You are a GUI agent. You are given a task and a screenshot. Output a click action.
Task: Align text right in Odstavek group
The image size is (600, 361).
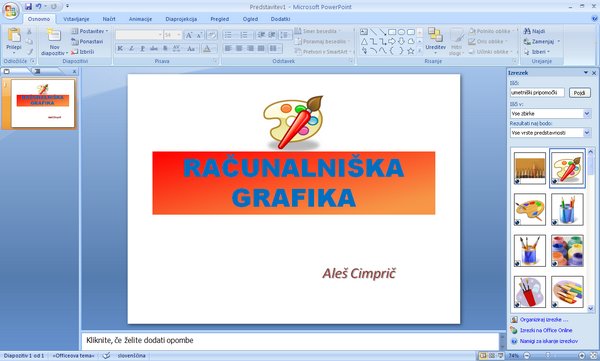click(x=250, y=49)
